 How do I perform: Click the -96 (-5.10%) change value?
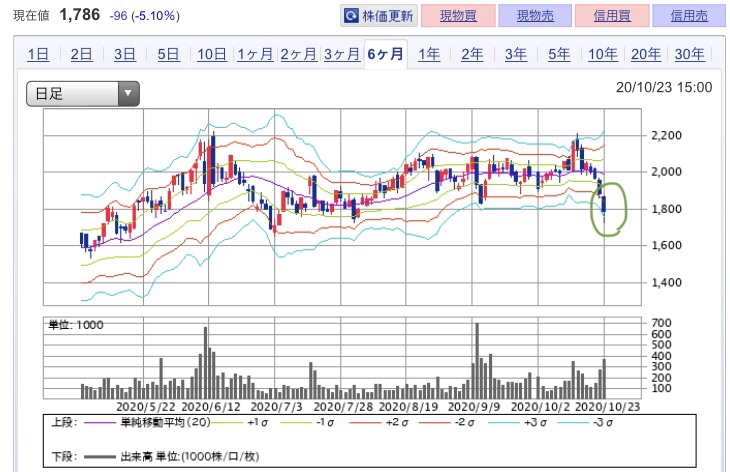(x=144, y=16)
